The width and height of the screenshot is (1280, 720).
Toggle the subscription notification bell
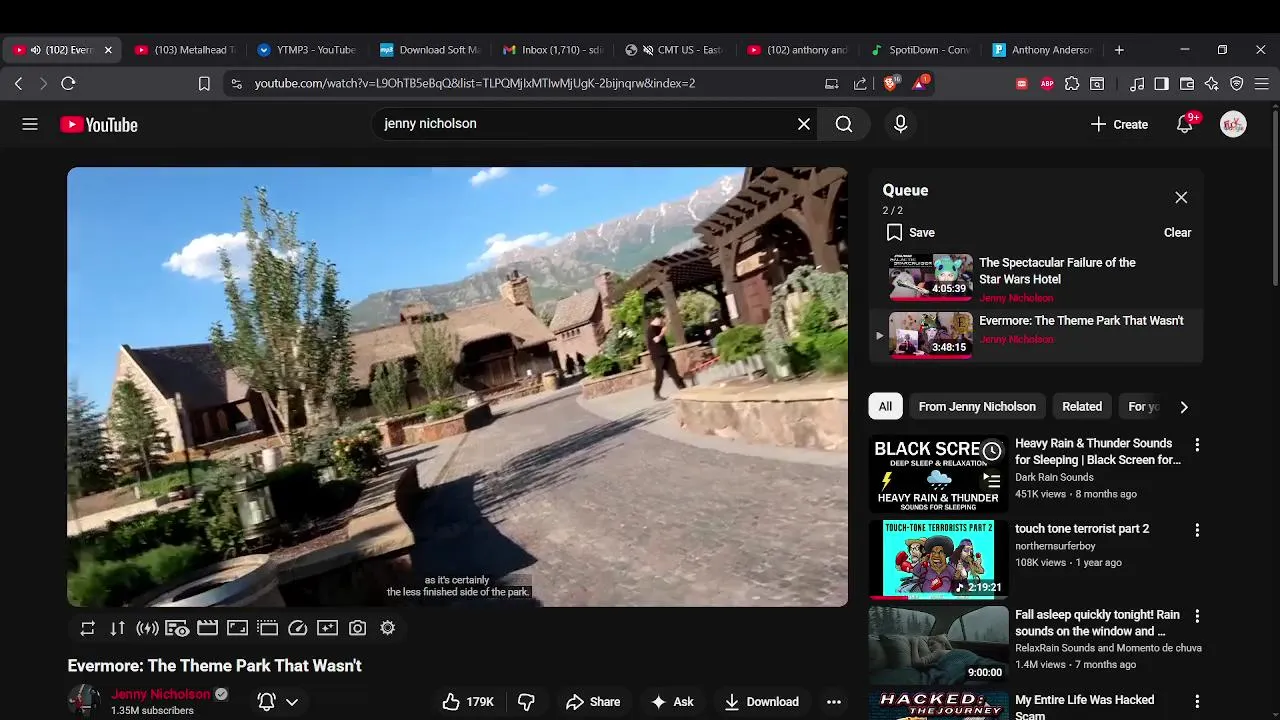point(267,702)
